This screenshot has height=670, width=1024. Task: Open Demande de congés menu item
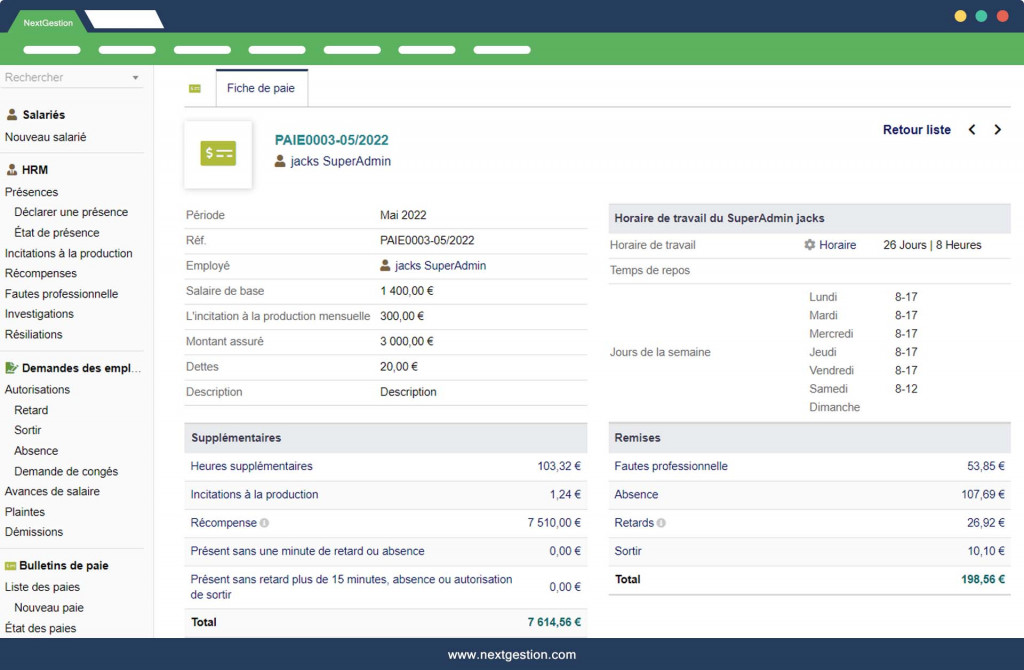(66, 471)
